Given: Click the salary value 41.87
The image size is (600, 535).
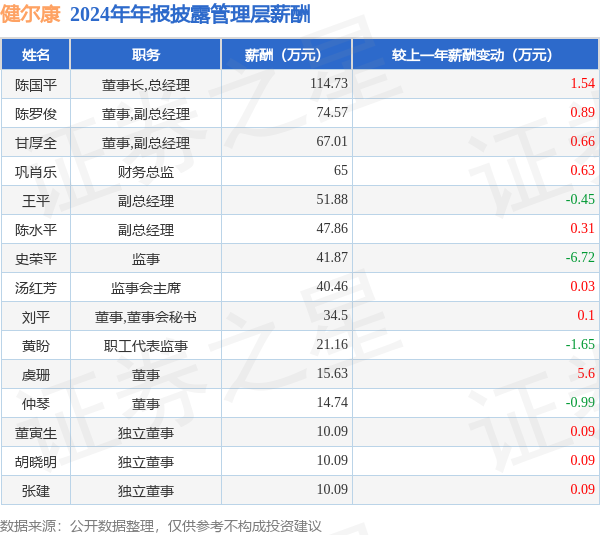Looking at the screenshot, I should click(332, 257).
